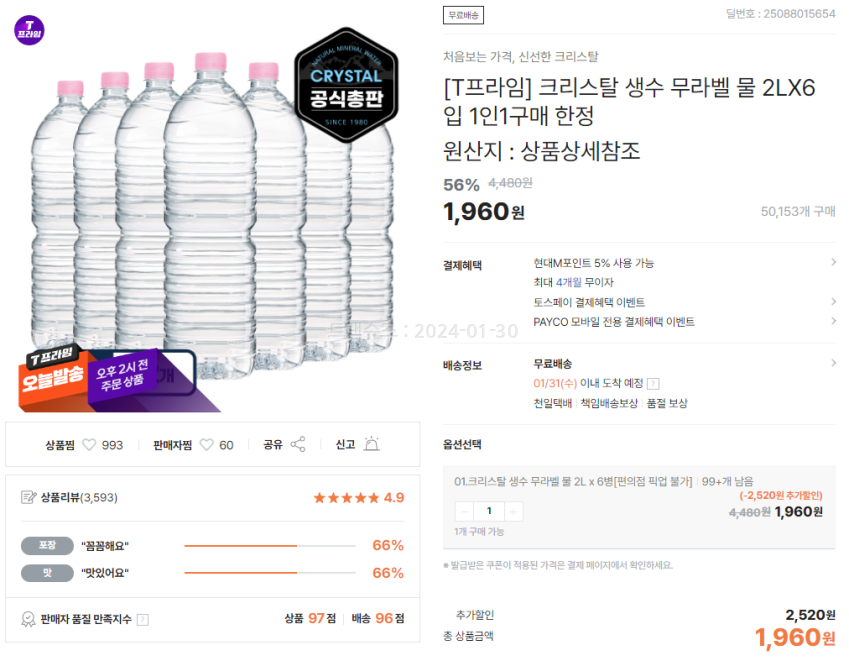Increase quantity with the plus button
This screenshot has width=849, height=661.
pyautogui.click(x=513, y=511)
